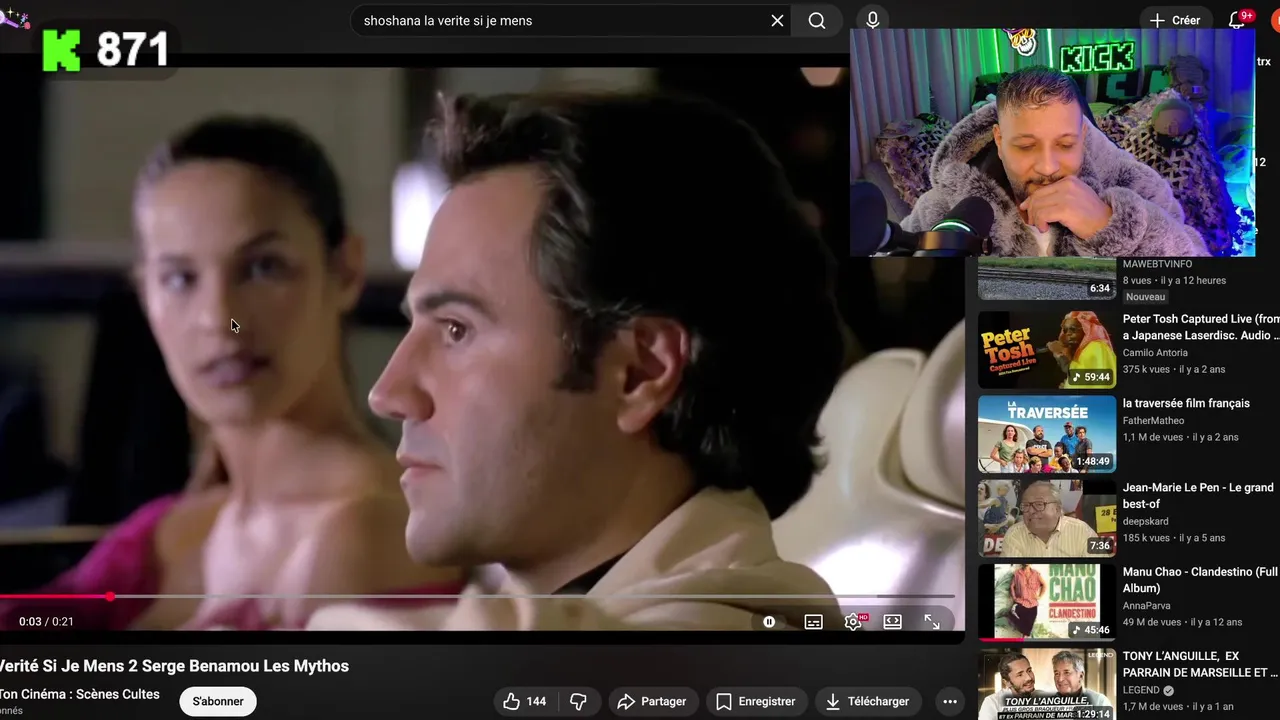Image resolution: width=1280 pixels, height=720 pixels.
Task: Like the video with thumbs up
Action: 525,701
